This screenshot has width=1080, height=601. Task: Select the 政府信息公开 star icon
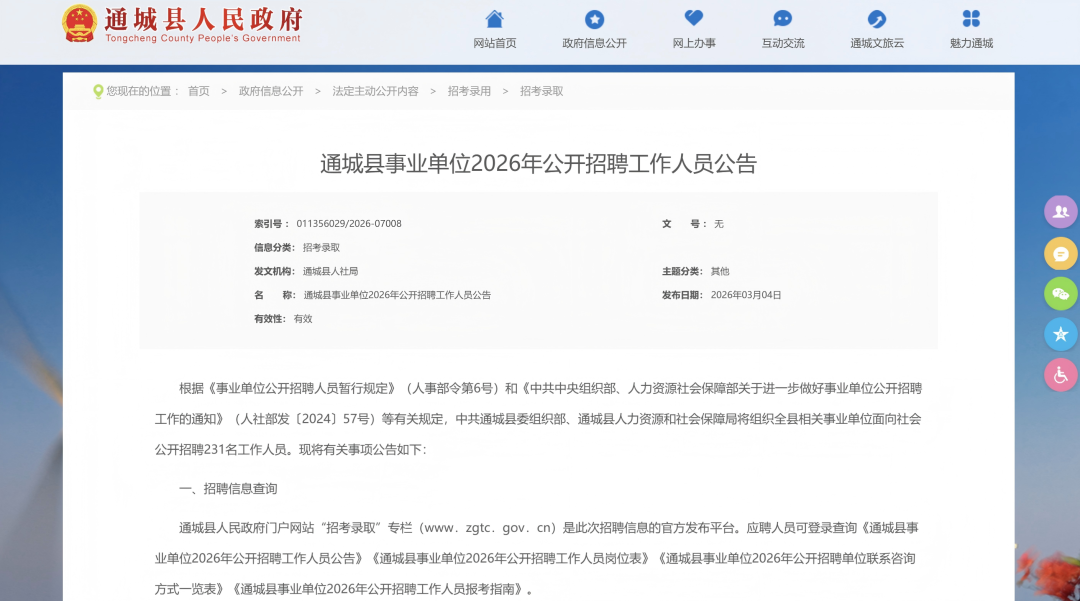click(x=594, y=18)
